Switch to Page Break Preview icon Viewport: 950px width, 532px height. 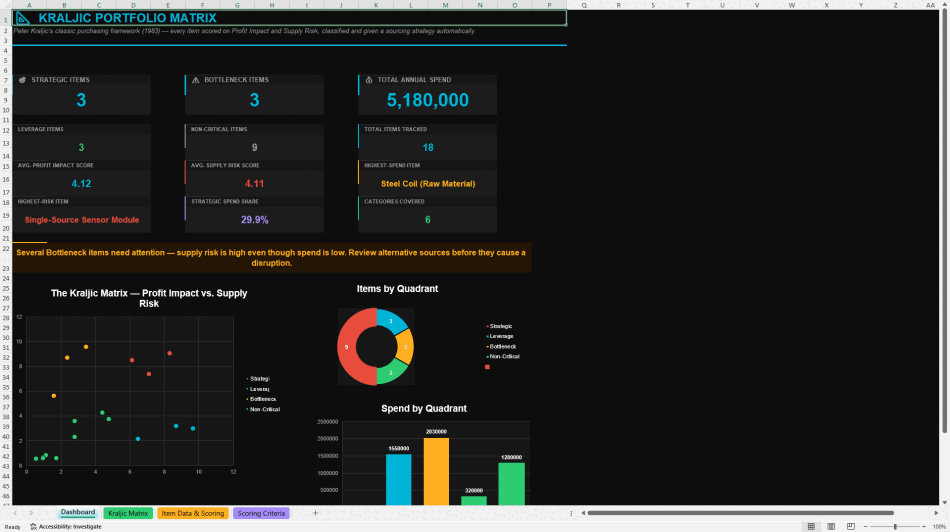coord(851,527)
